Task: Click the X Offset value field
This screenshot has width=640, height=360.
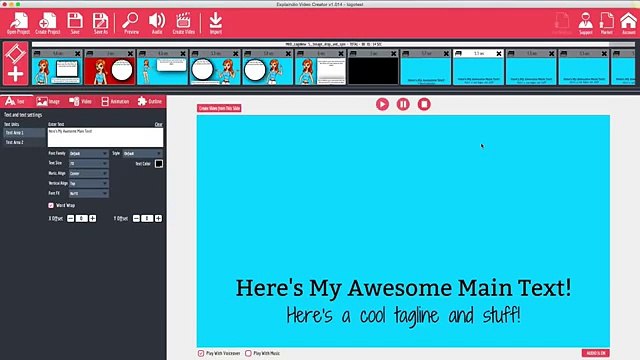Action: click(x=82, y=219)
